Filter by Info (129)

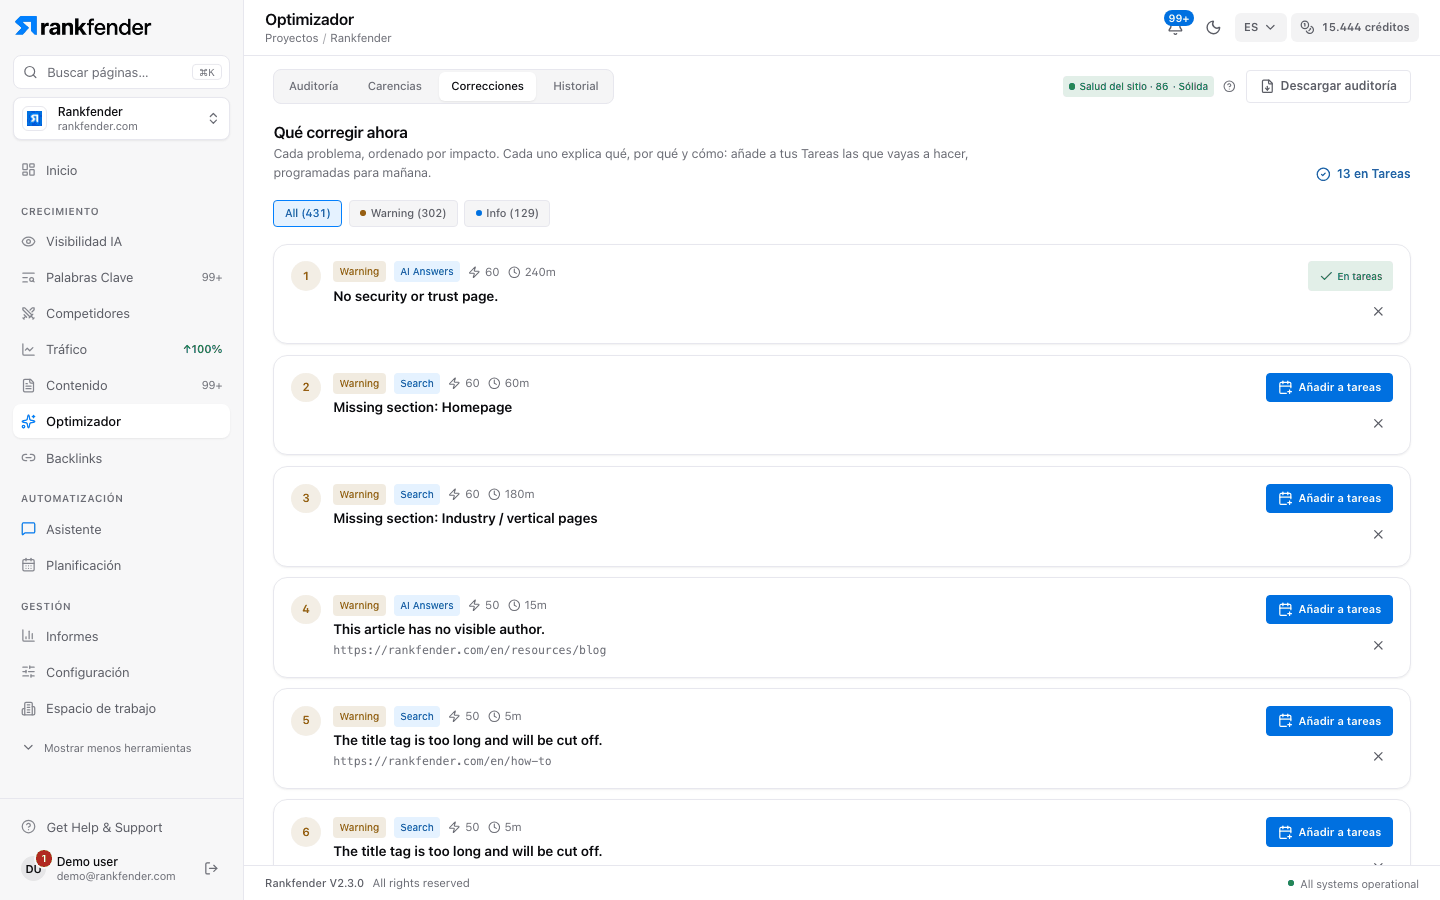pos(507,213)
